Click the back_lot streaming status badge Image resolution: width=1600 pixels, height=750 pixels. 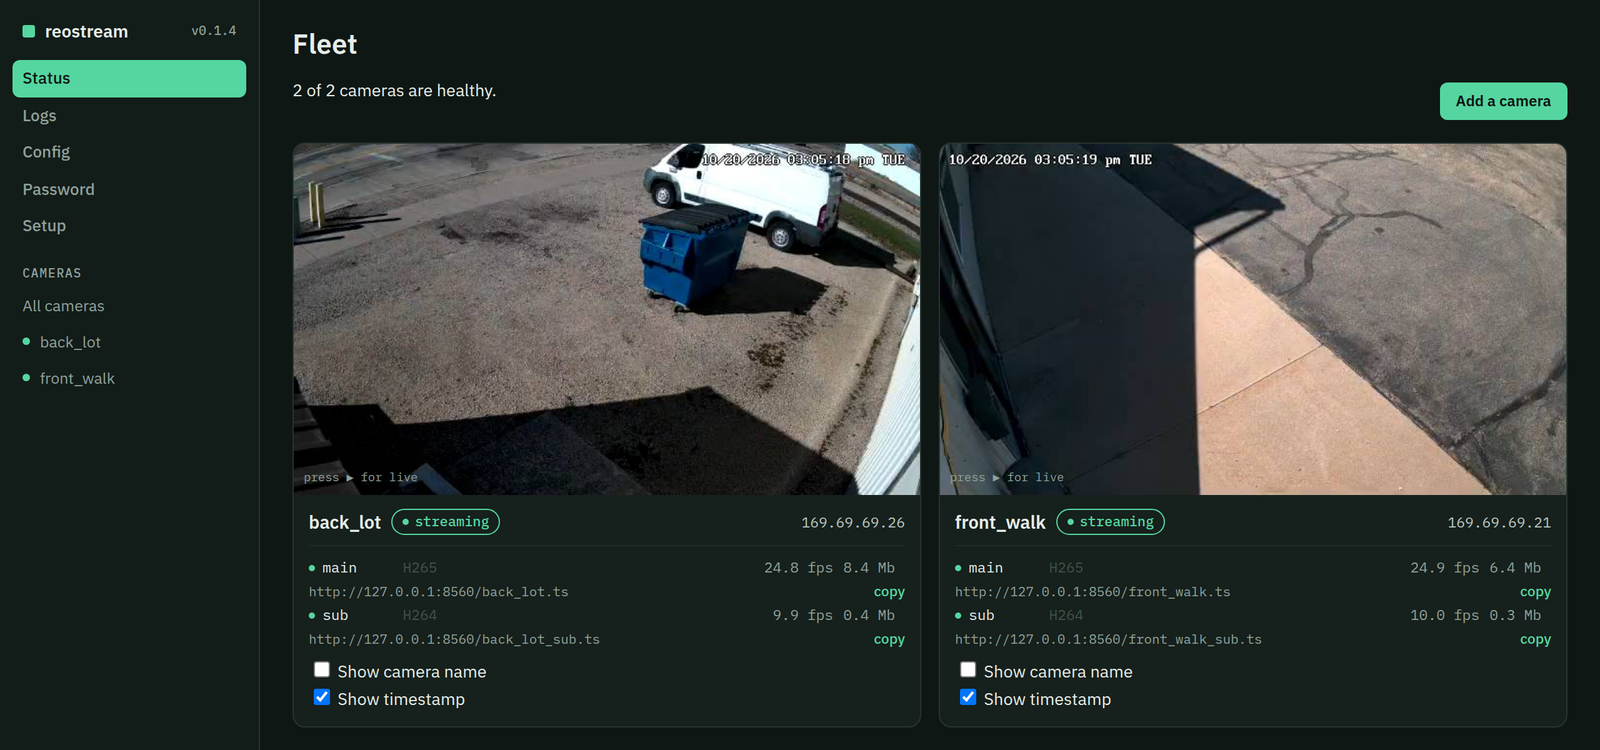point(445,522)
